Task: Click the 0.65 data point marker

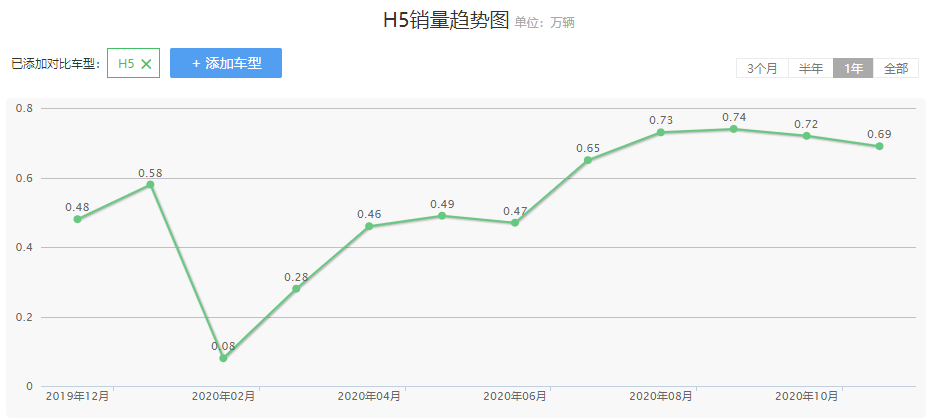Action: point(588,160)
